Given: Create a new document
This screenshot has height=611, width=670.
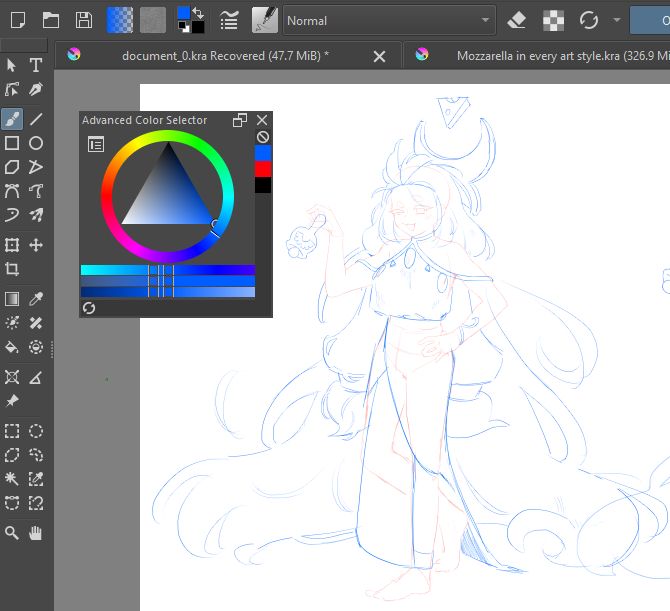Looking at the screenshot, I should point(18,20).
